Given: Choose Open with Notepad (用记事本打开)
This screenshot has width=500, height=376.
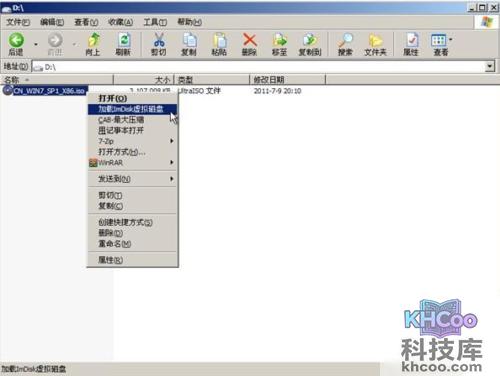Looking at the screenshot, I should click(x=132, y=130).
